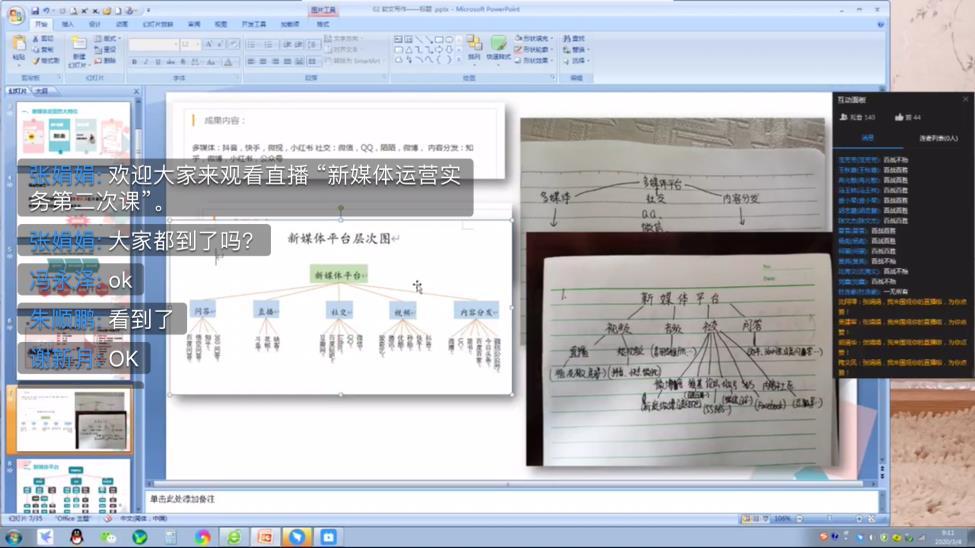Toggle Bold formatting in the font group
Image resolution: width=975 pixels, height=548 pixels.
(x=134, y=62)
